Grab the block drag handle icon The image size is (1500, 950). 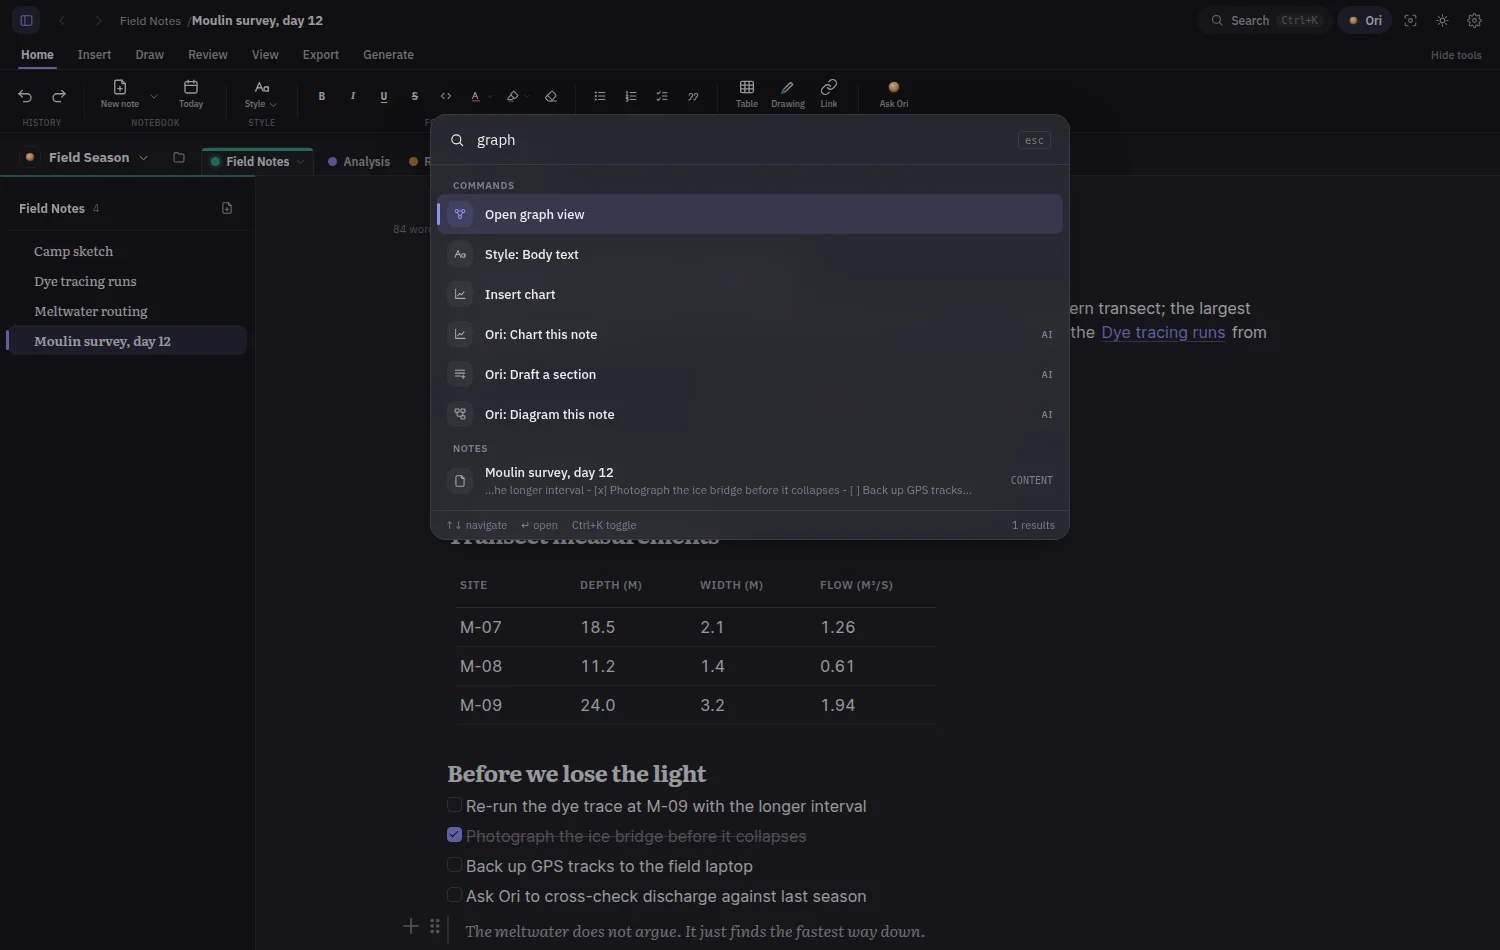435,926
